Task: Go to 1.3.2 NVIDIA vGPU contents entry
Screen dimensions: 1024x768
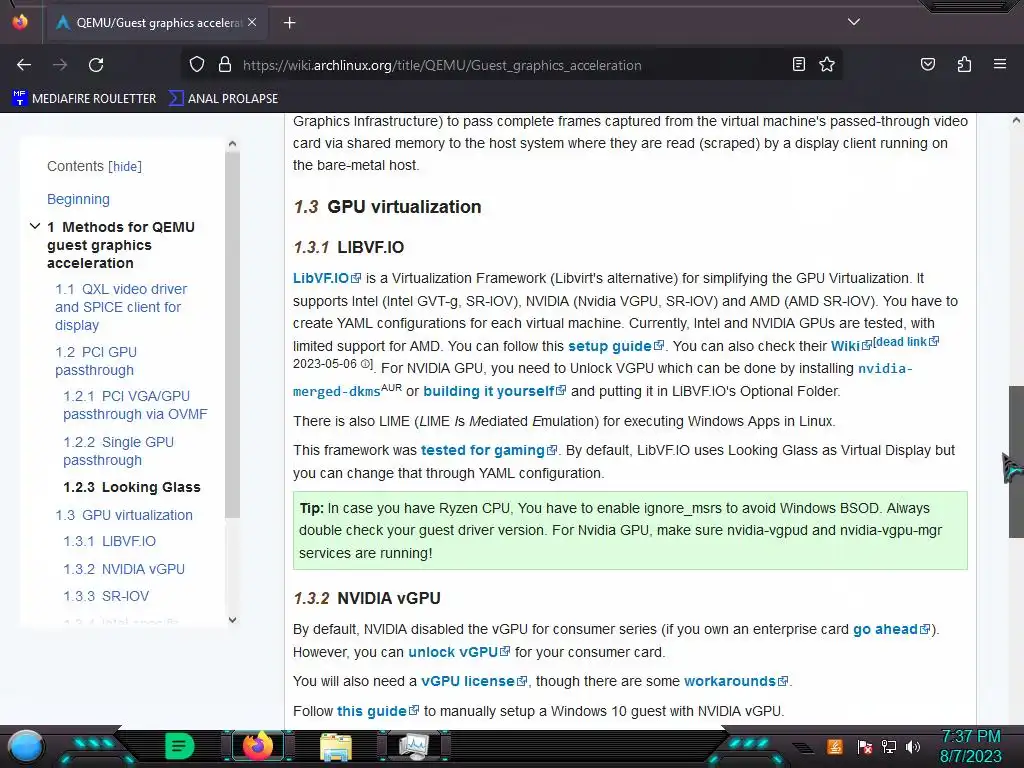Action: (124, 569)
